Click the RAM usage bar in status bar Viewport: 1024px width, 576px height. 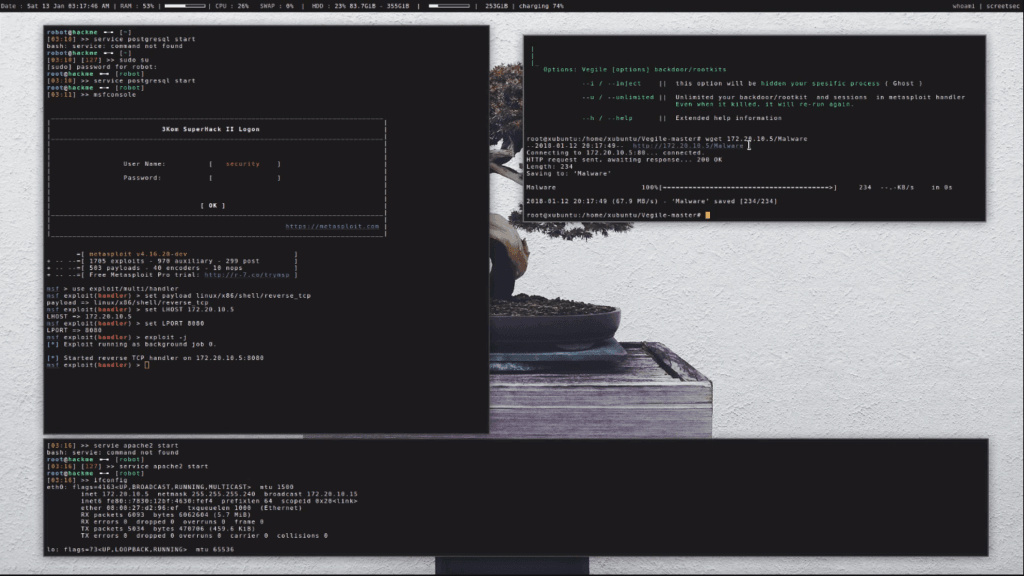(x=184, y=6)
